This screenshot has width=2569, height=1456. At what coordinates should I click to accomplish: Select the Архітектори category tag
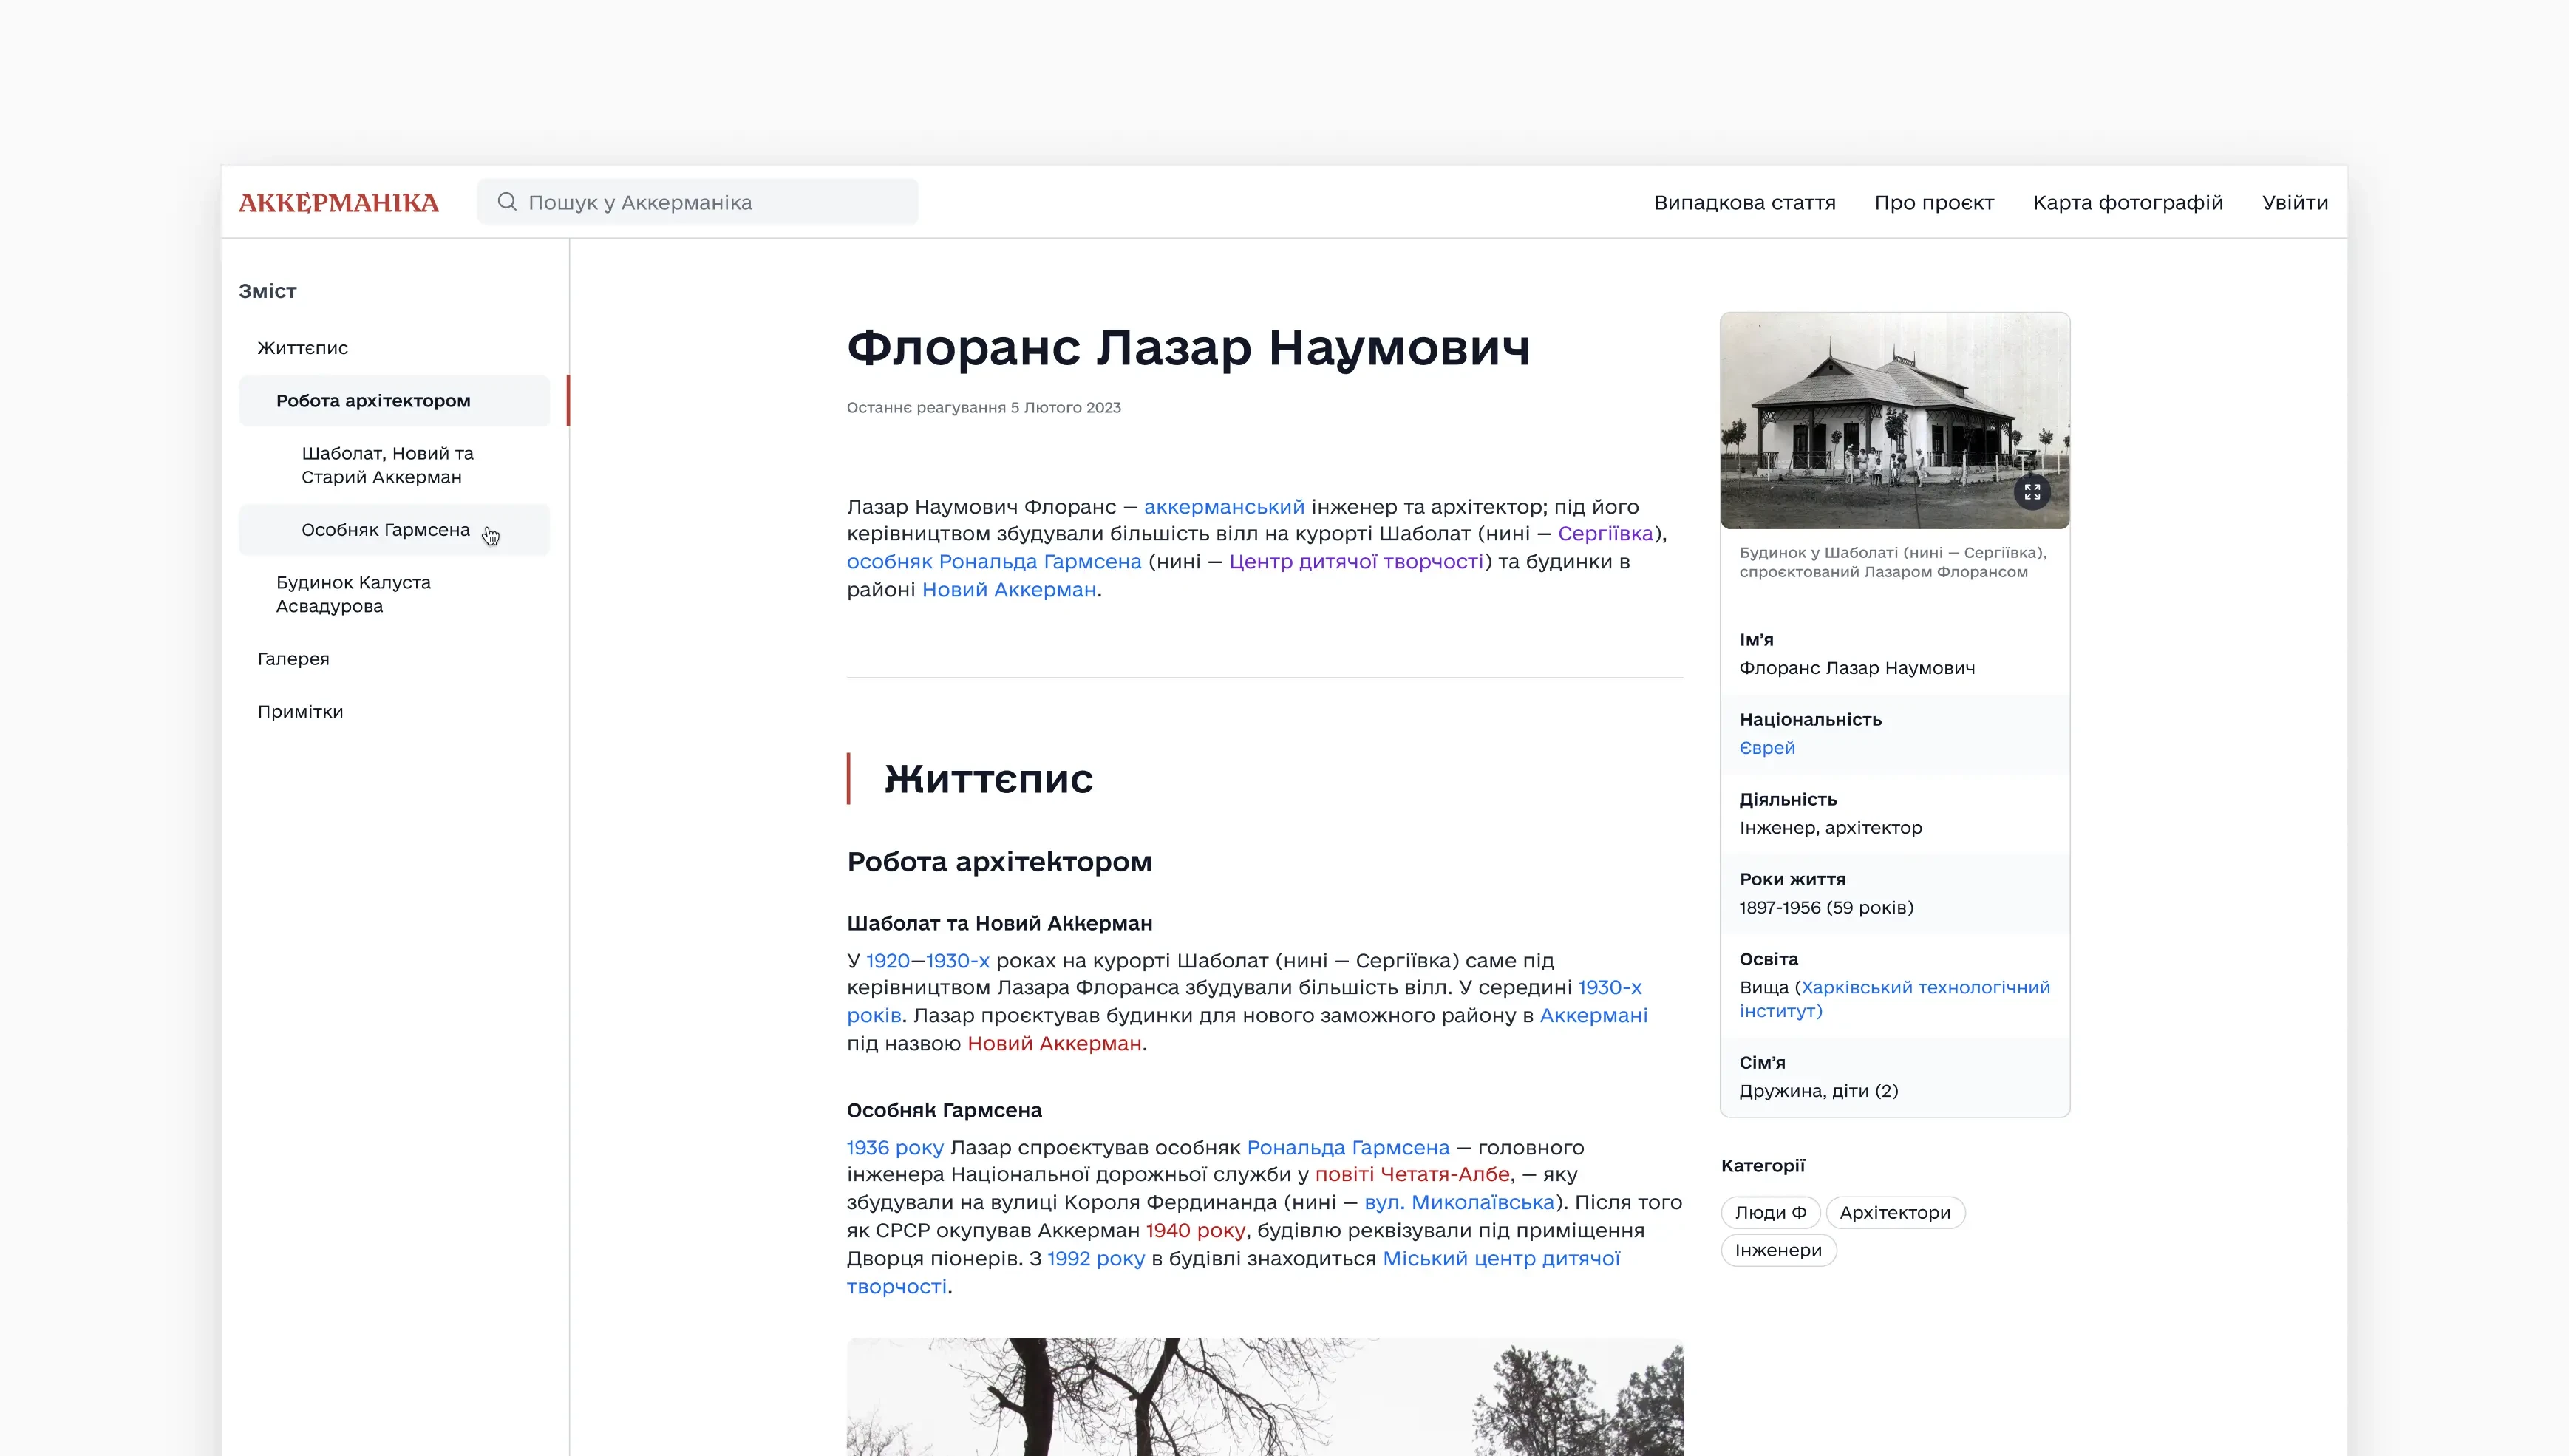point(1894,1213)
